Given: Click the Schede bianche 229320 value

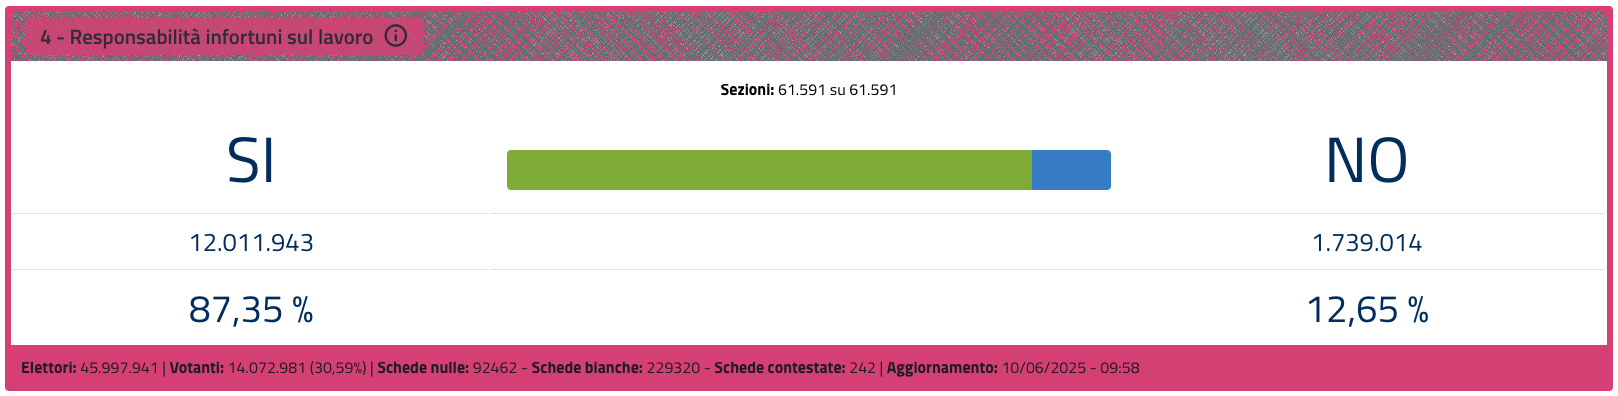Looking at the screenshot, I should point(673,368).
